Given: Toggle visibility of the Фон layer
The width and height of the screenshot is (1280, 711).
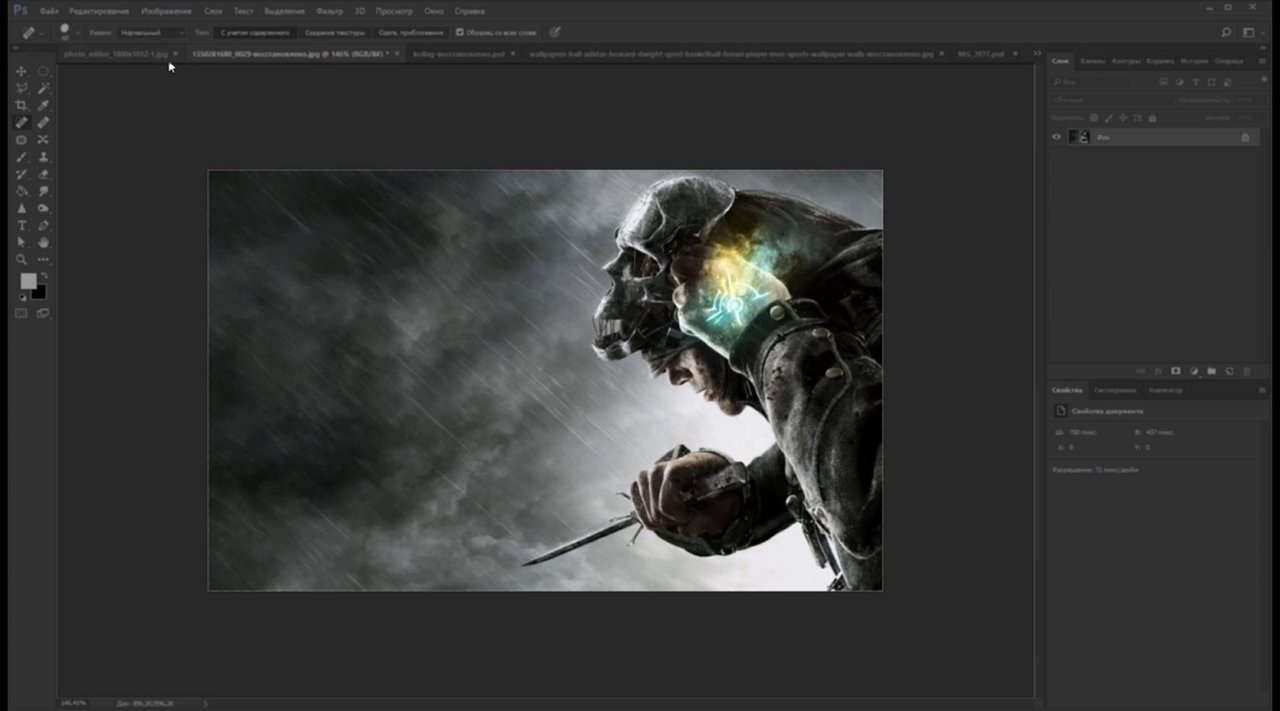Looking at the screenshot, I should [x=1056, y=137].
